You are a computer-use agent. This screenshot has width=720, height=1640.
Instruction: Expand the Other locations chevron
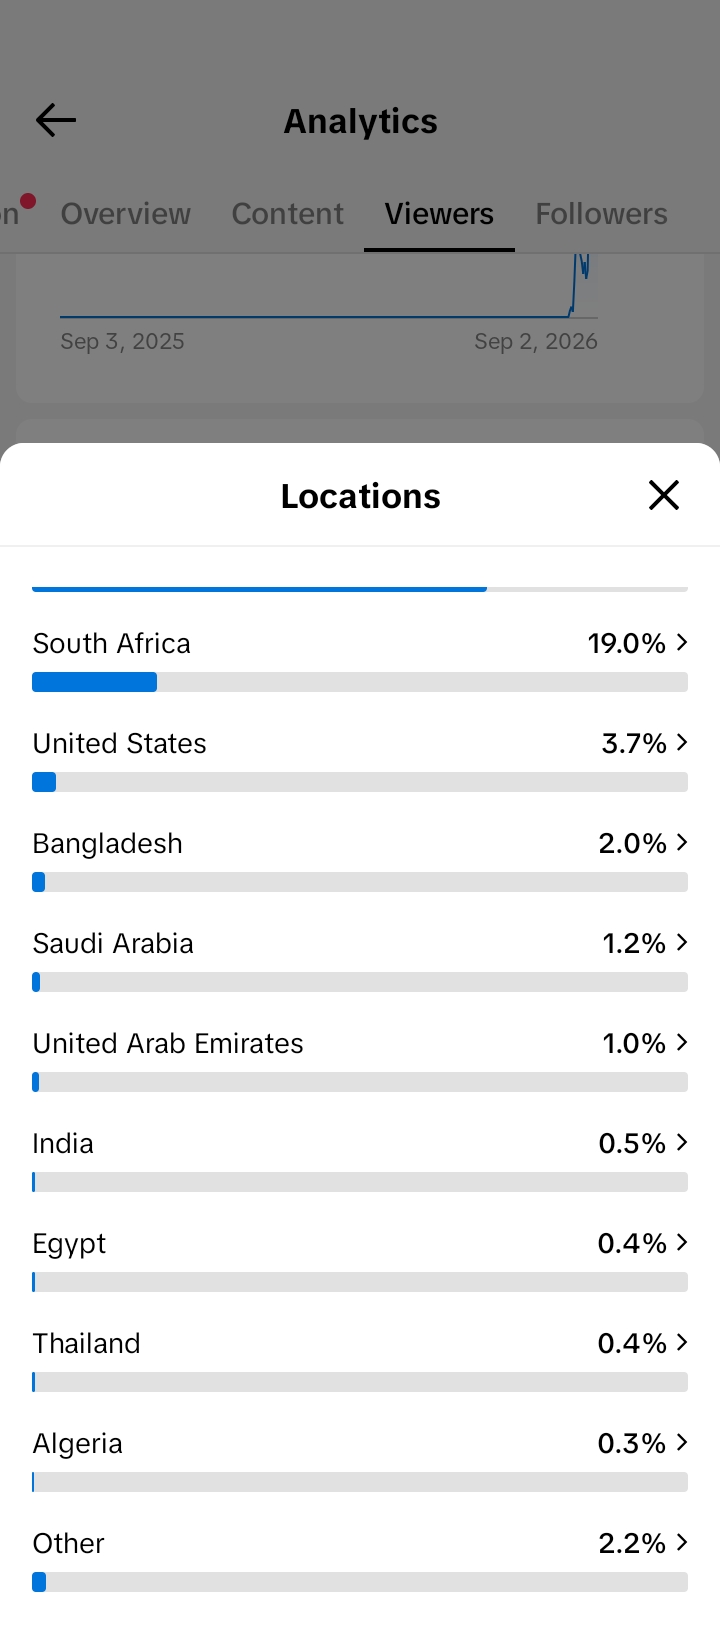point(682,1542)
